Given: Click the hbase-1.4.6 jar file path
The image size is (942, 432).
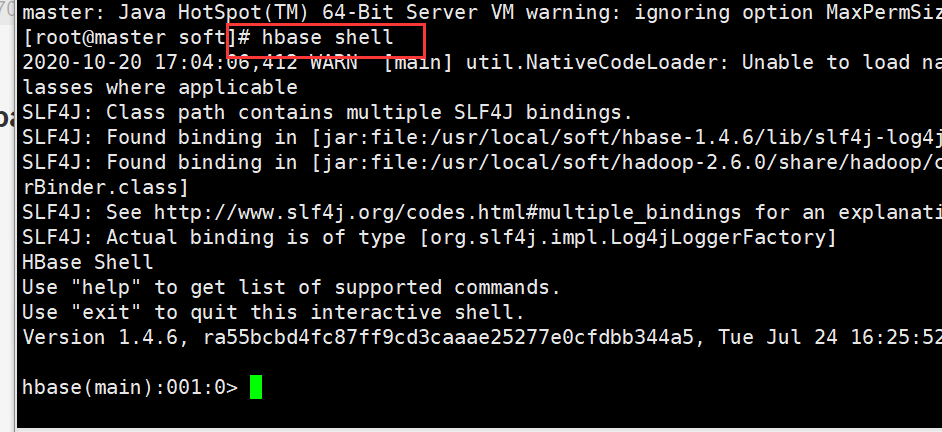Looking at the screenshot, I should [x=627, y=138].
